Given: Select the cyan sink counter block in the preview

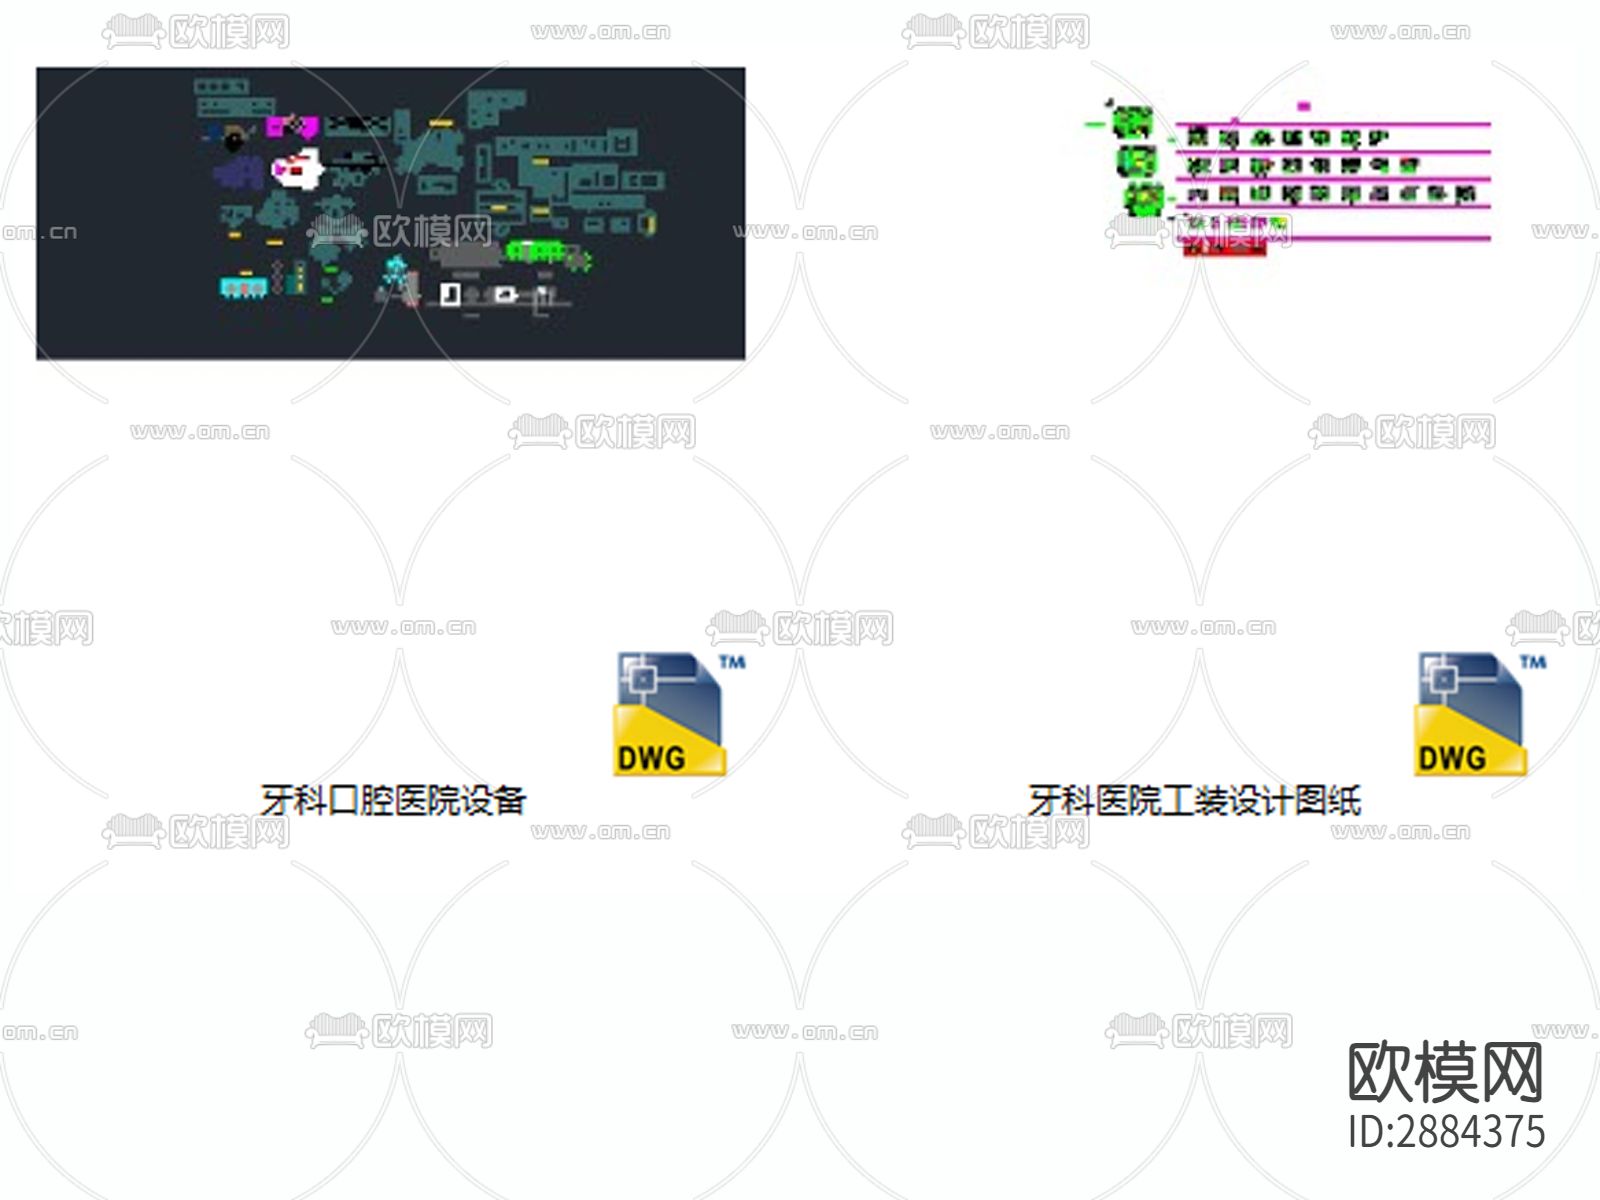Looking at the screenshot, I should pyautogui.click(x=242, y=287).
